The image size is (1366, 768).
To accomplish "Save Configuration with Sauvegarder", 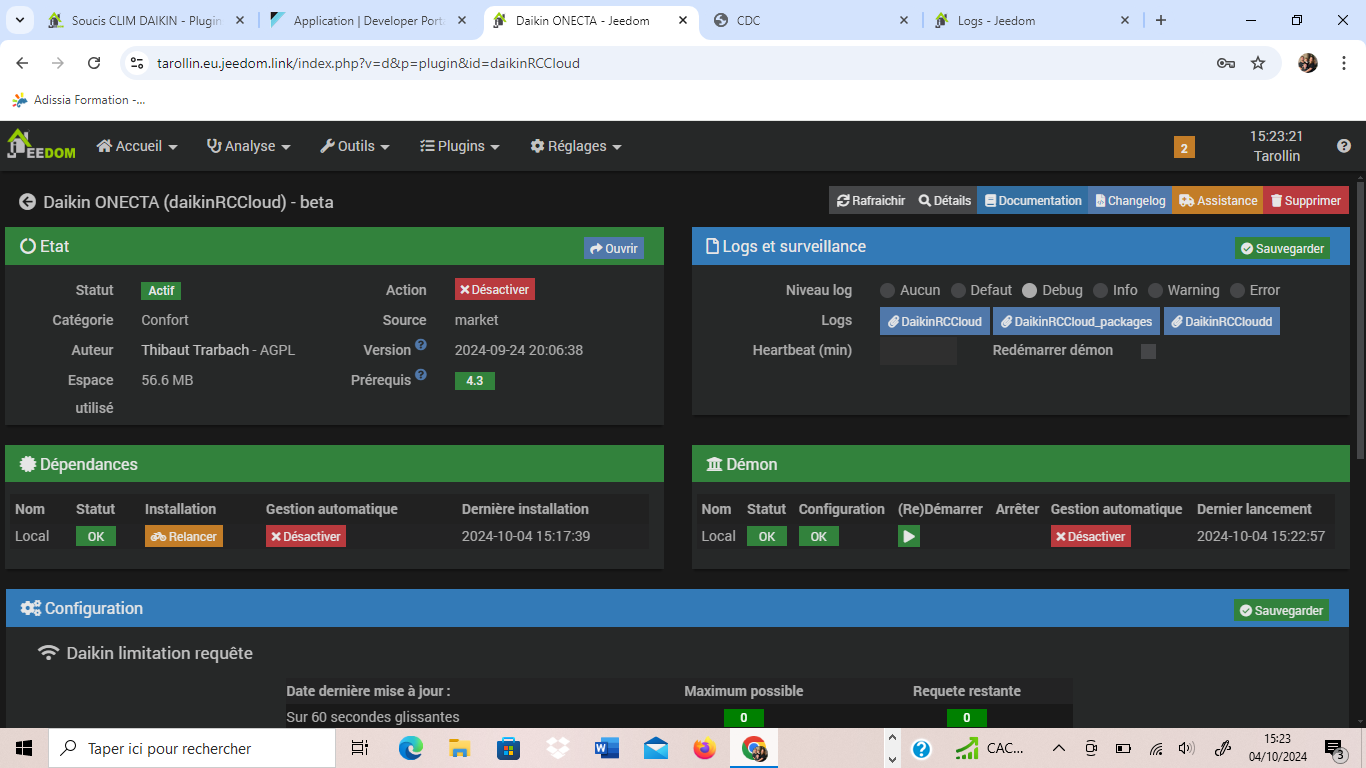I will [1282, 610].
